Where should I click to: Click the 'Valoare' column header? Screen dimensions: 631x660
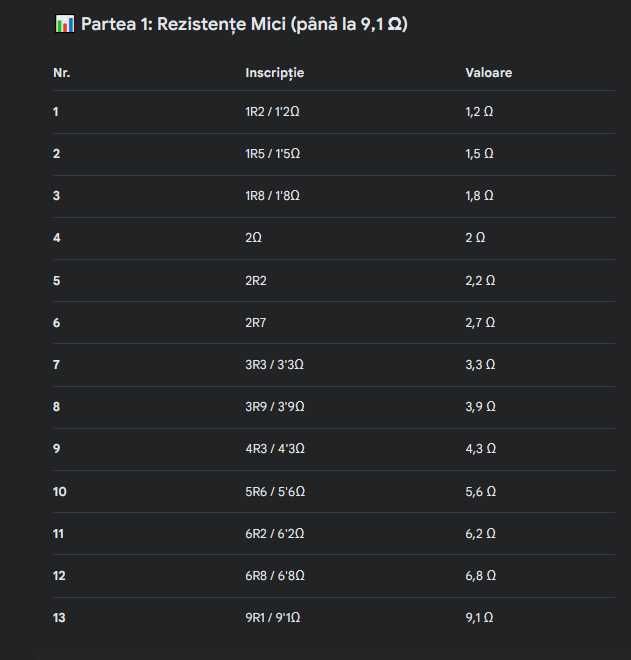[x=489, y=73]
